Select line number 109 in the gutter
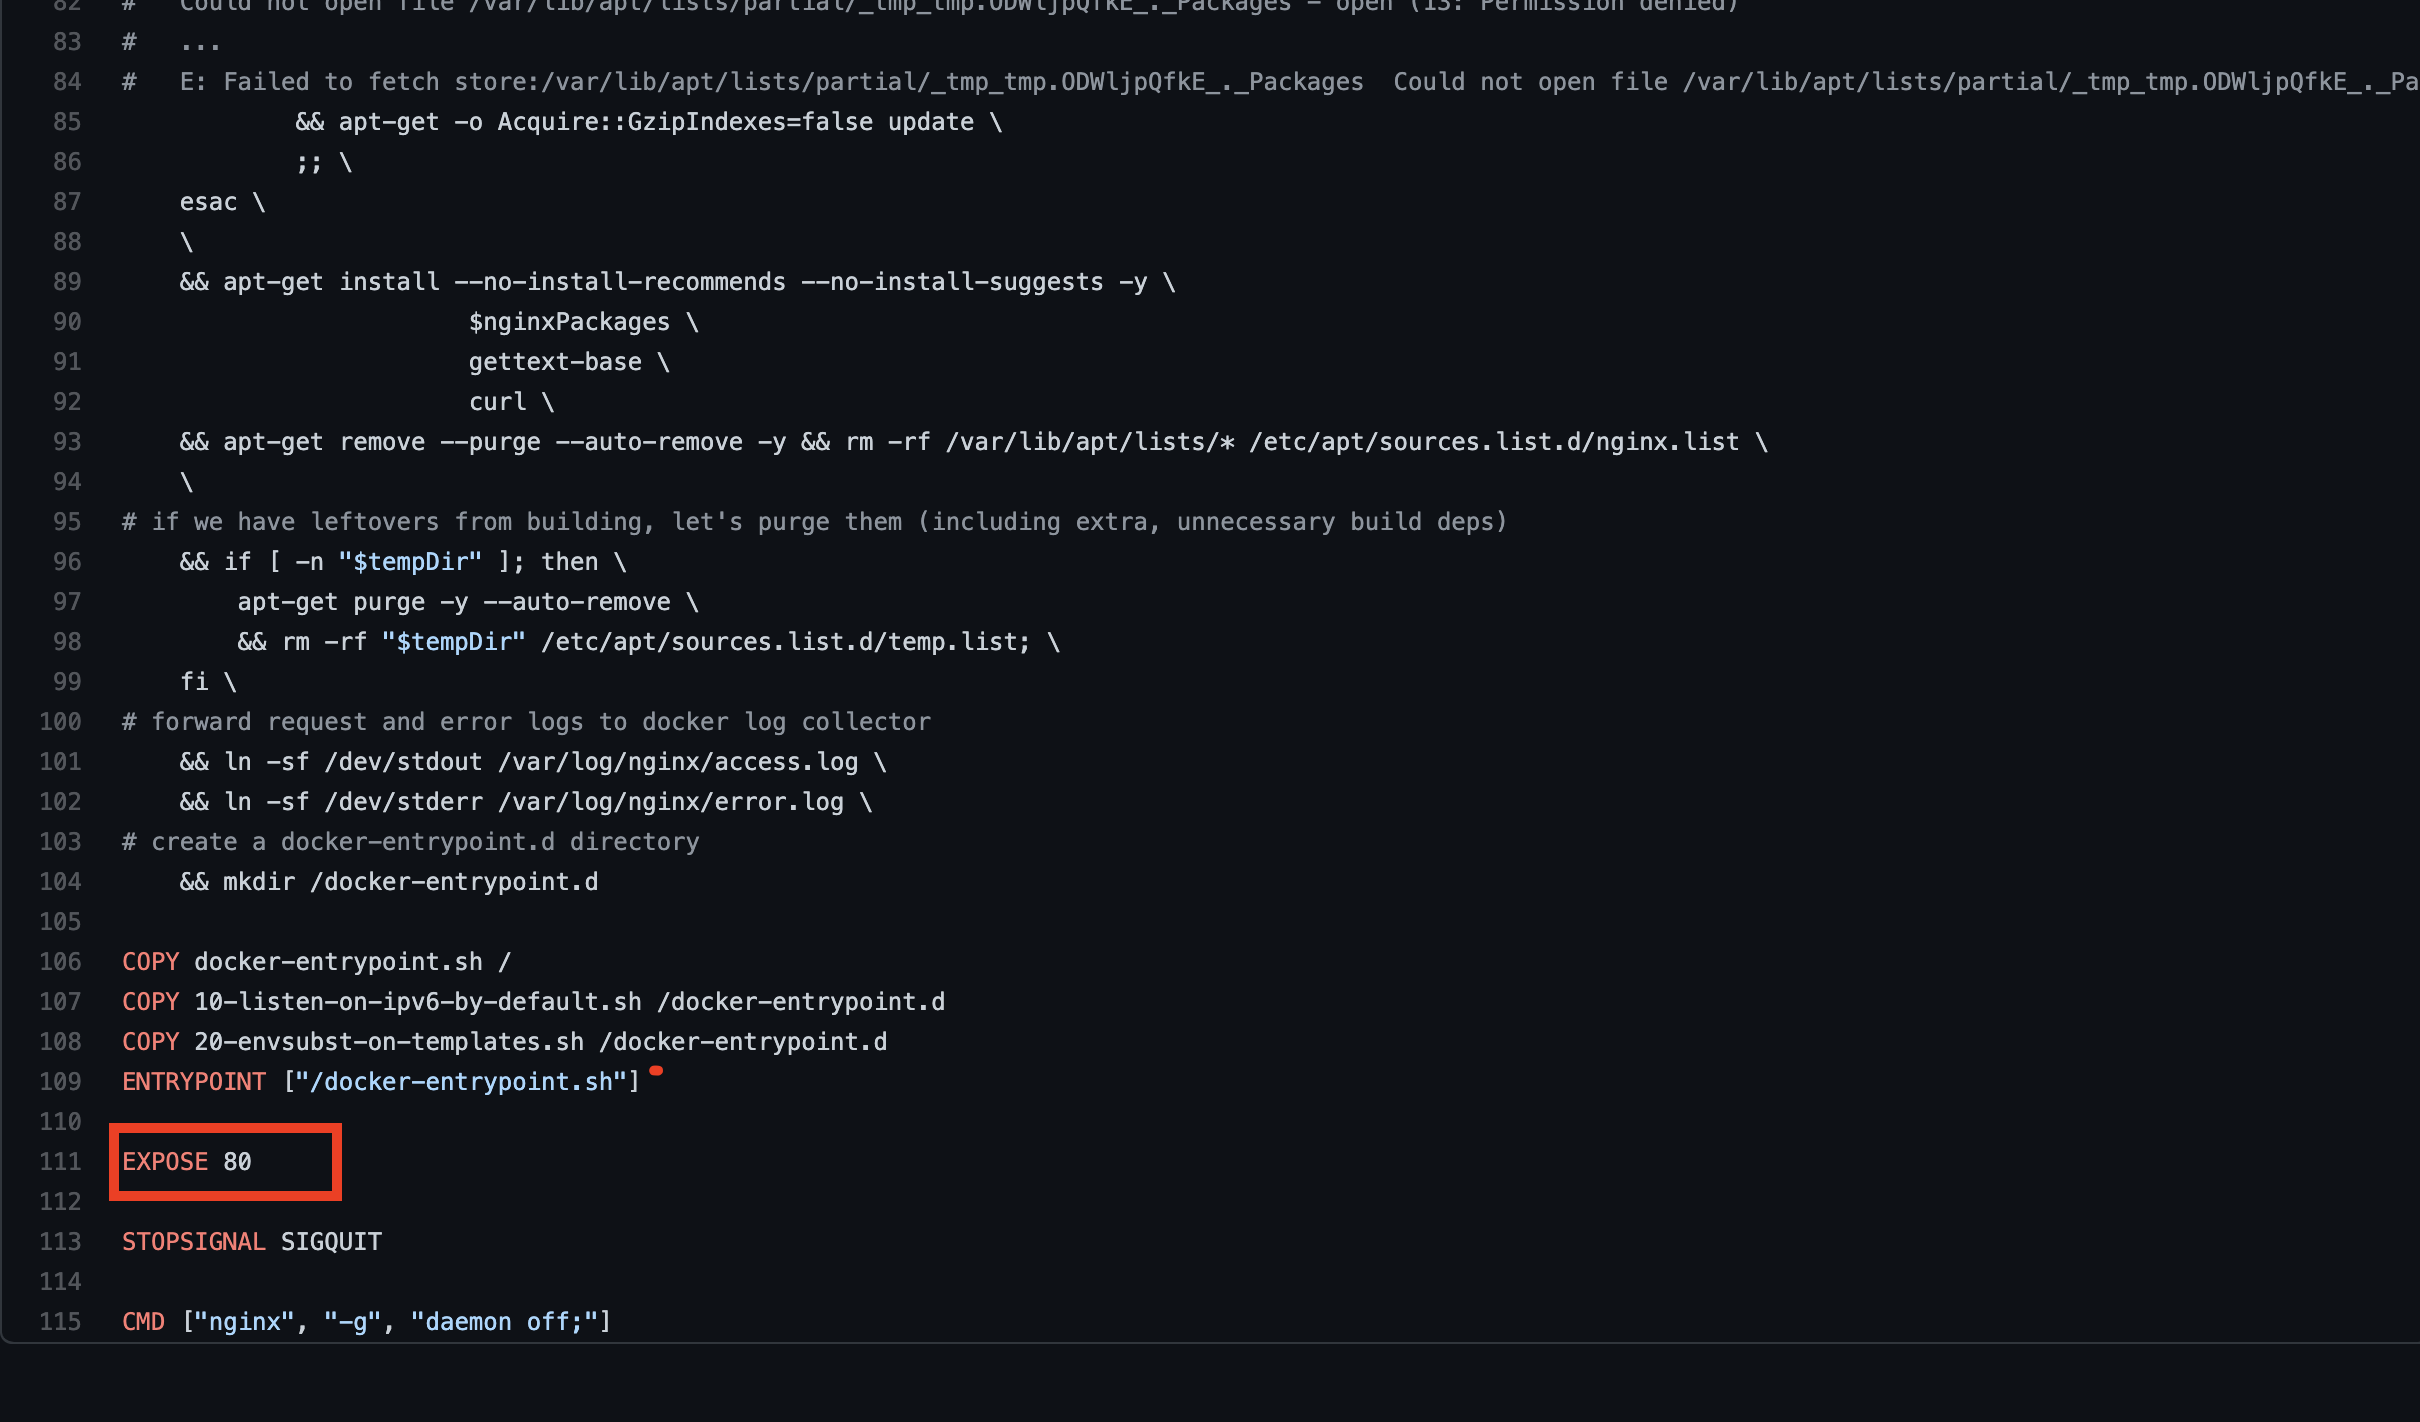The height and width of the screenshot is (1422, 2420). (x=60, y=1081)
